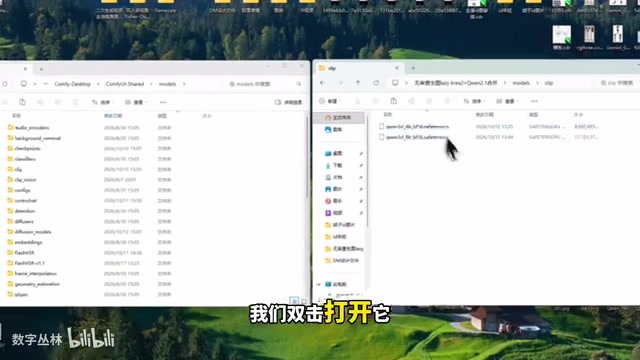
Task: Click Comfy-Desktop breadcrumb in models window
Action: [72, 84]
